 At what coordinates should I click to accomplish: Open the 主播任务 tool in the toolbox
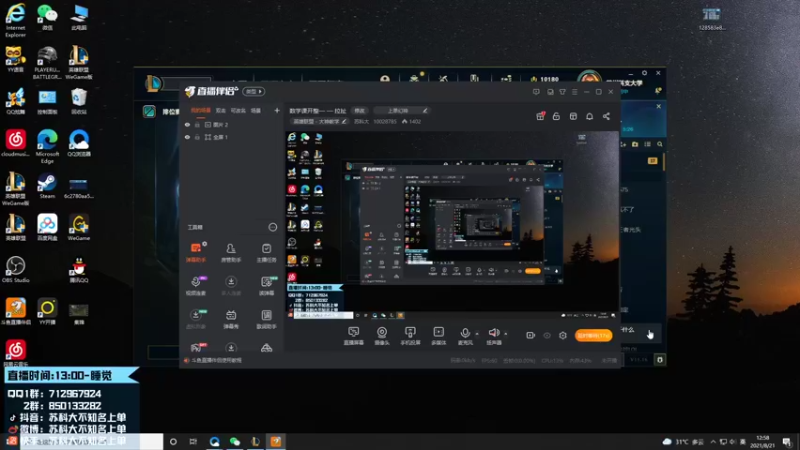coord(266,253)
